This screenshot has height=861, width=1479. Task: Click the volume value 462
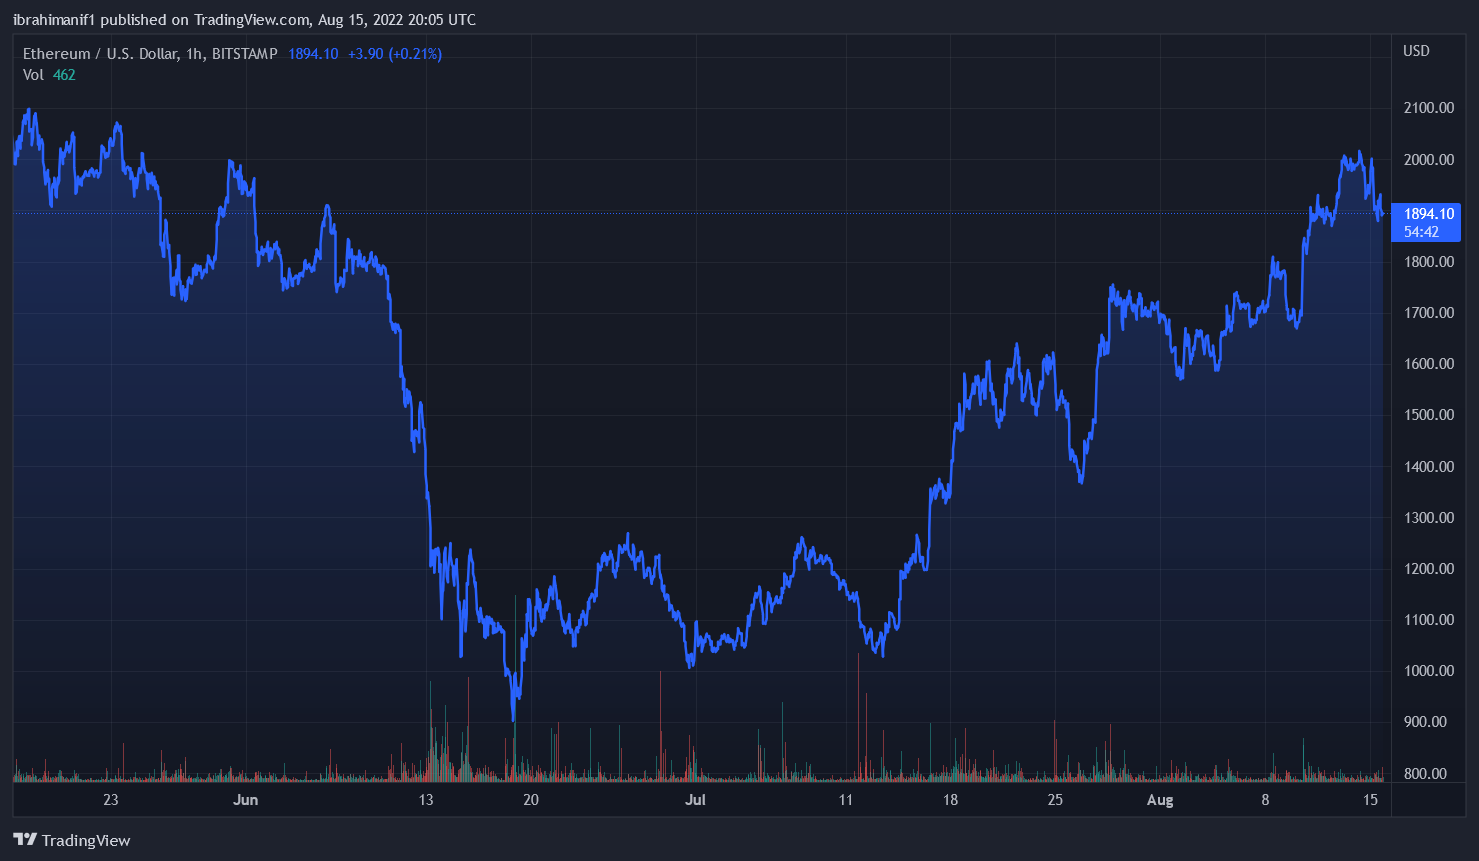64,75
